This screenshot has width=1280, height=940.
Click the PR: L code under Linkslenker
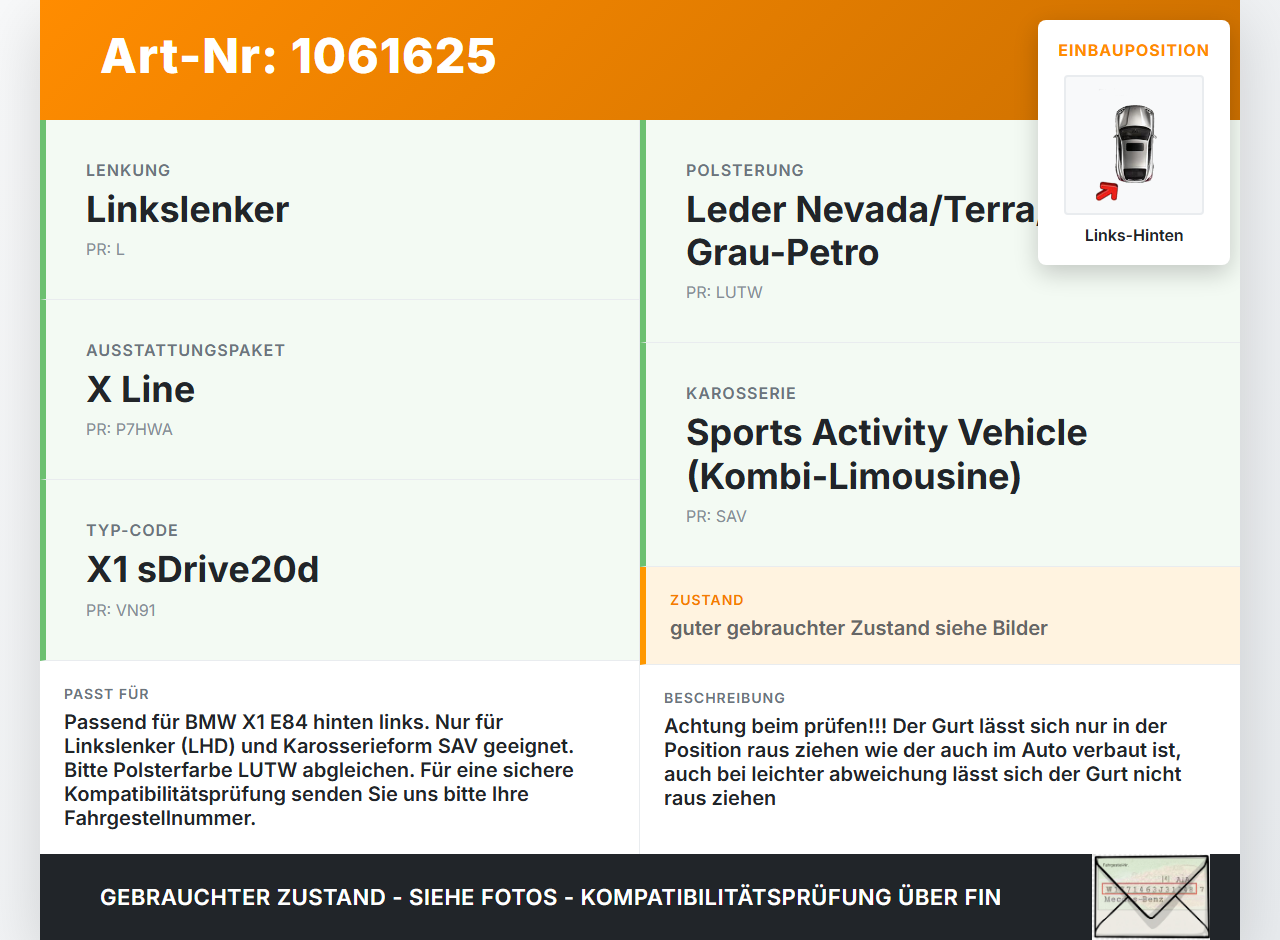105,250
